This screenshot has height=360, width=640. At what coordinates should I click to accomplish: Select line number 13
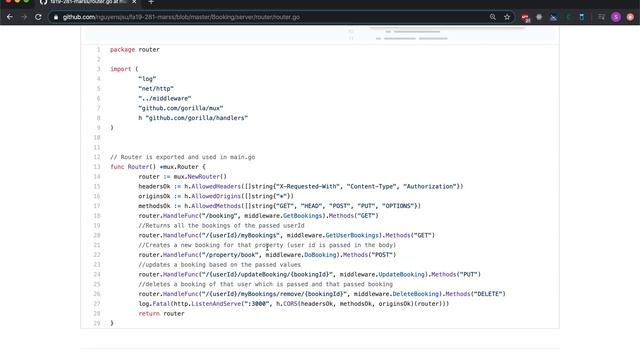click(x=97, y=167)
